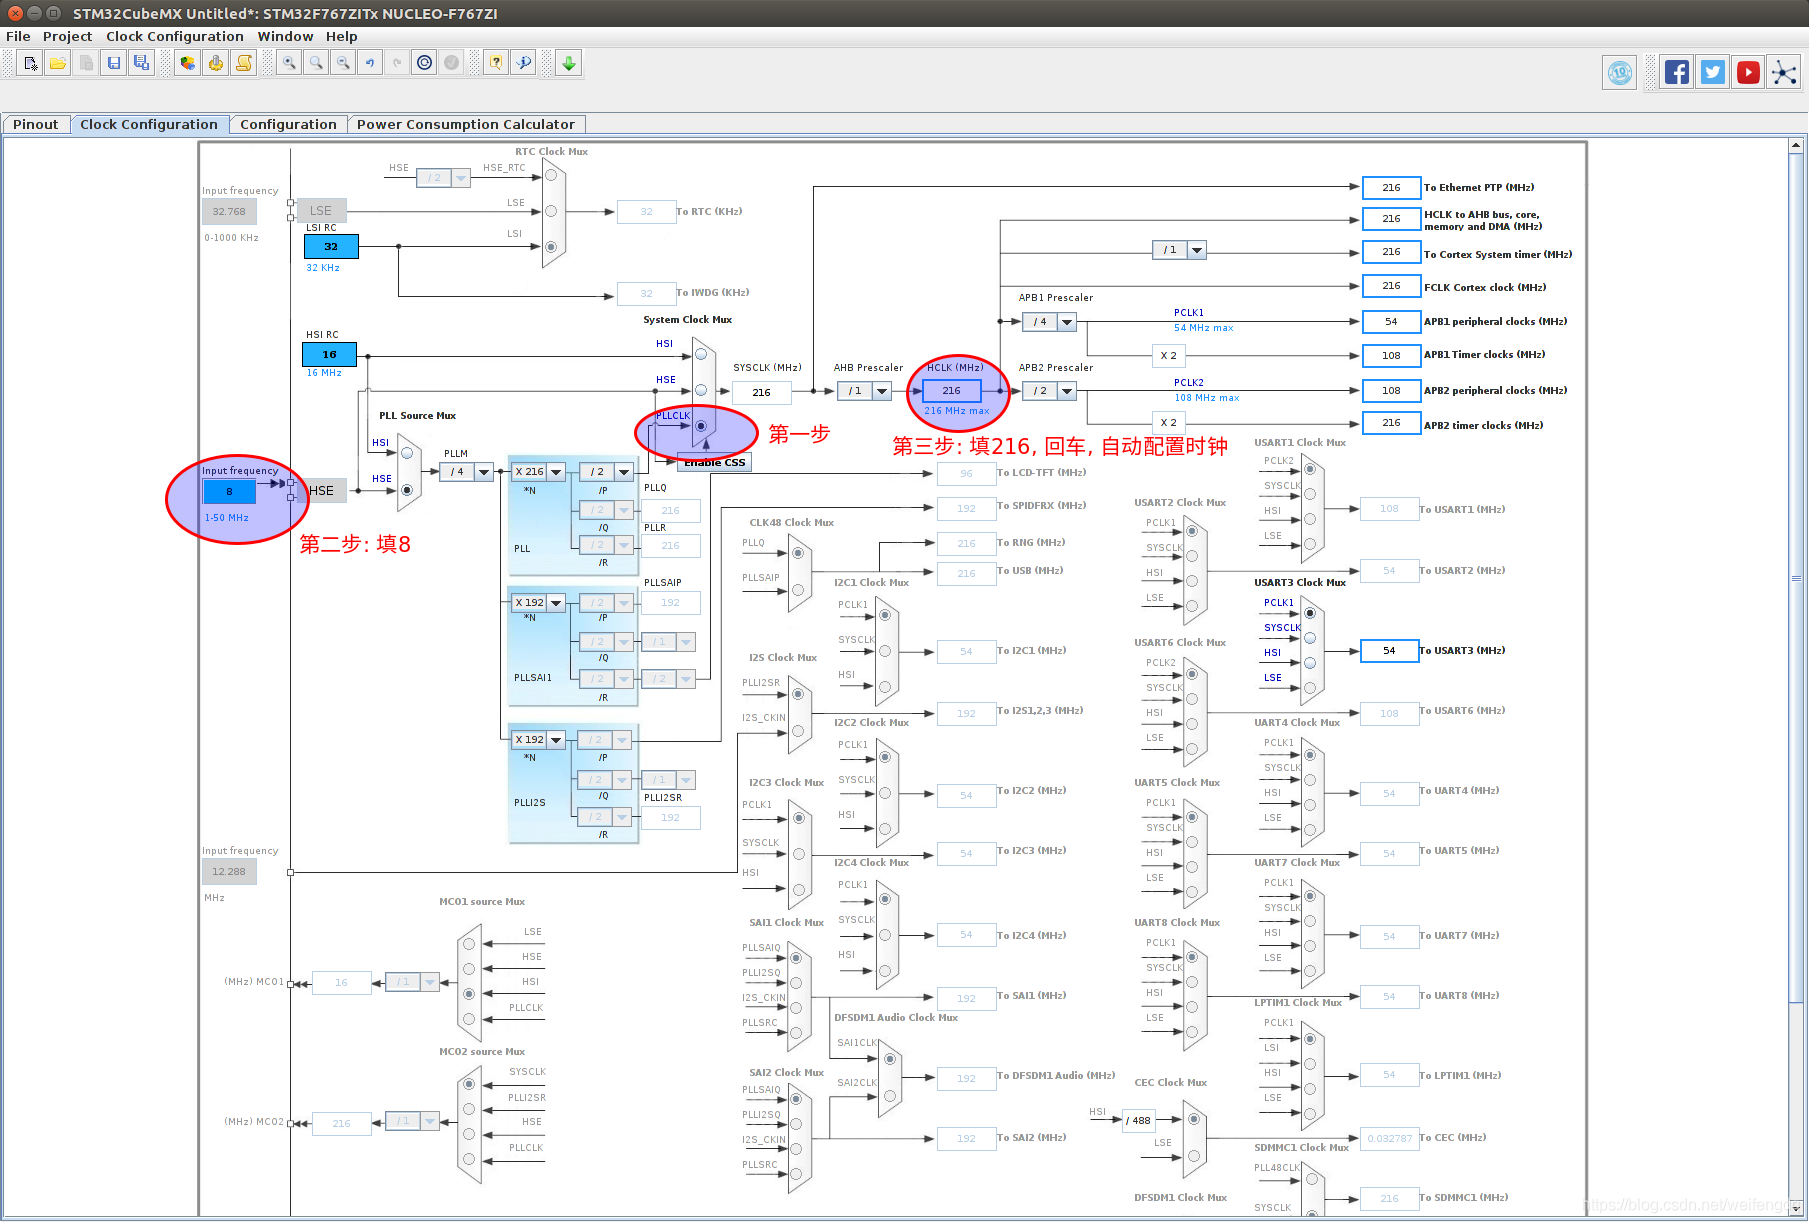Switch to the Configuration tab
The image size is (1809, 1223).
[288, 124]
